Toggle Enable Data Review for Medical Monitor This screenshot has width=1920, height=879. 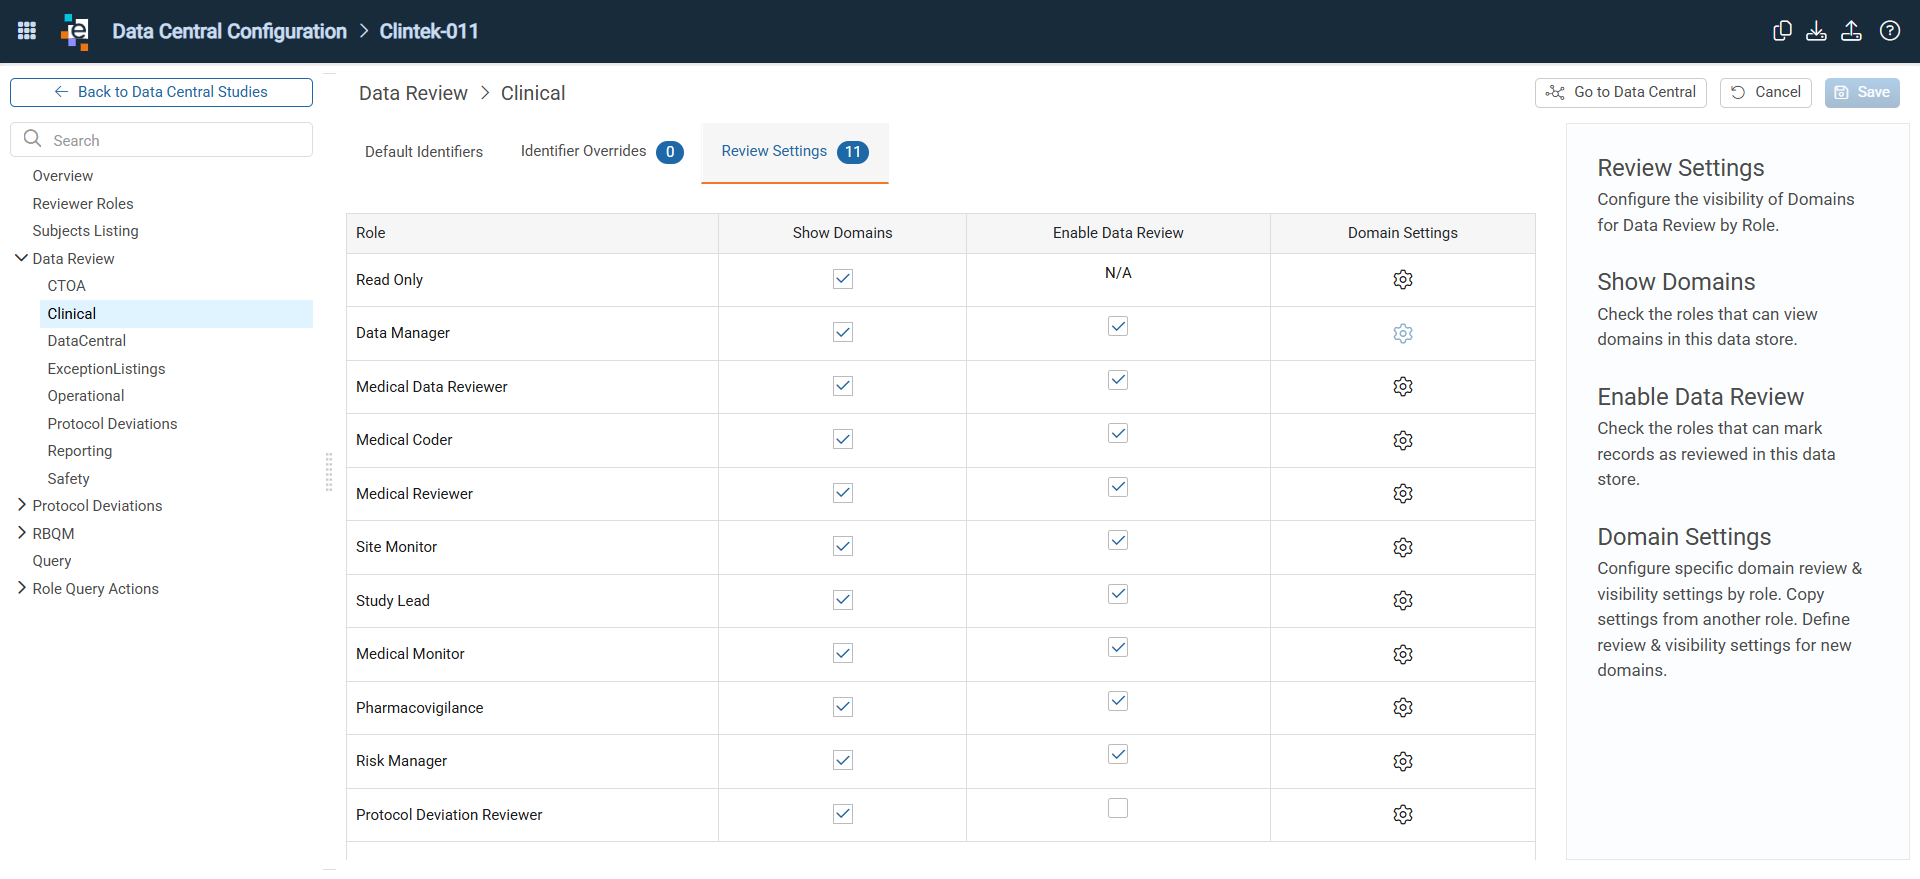tap(1118, 647)
